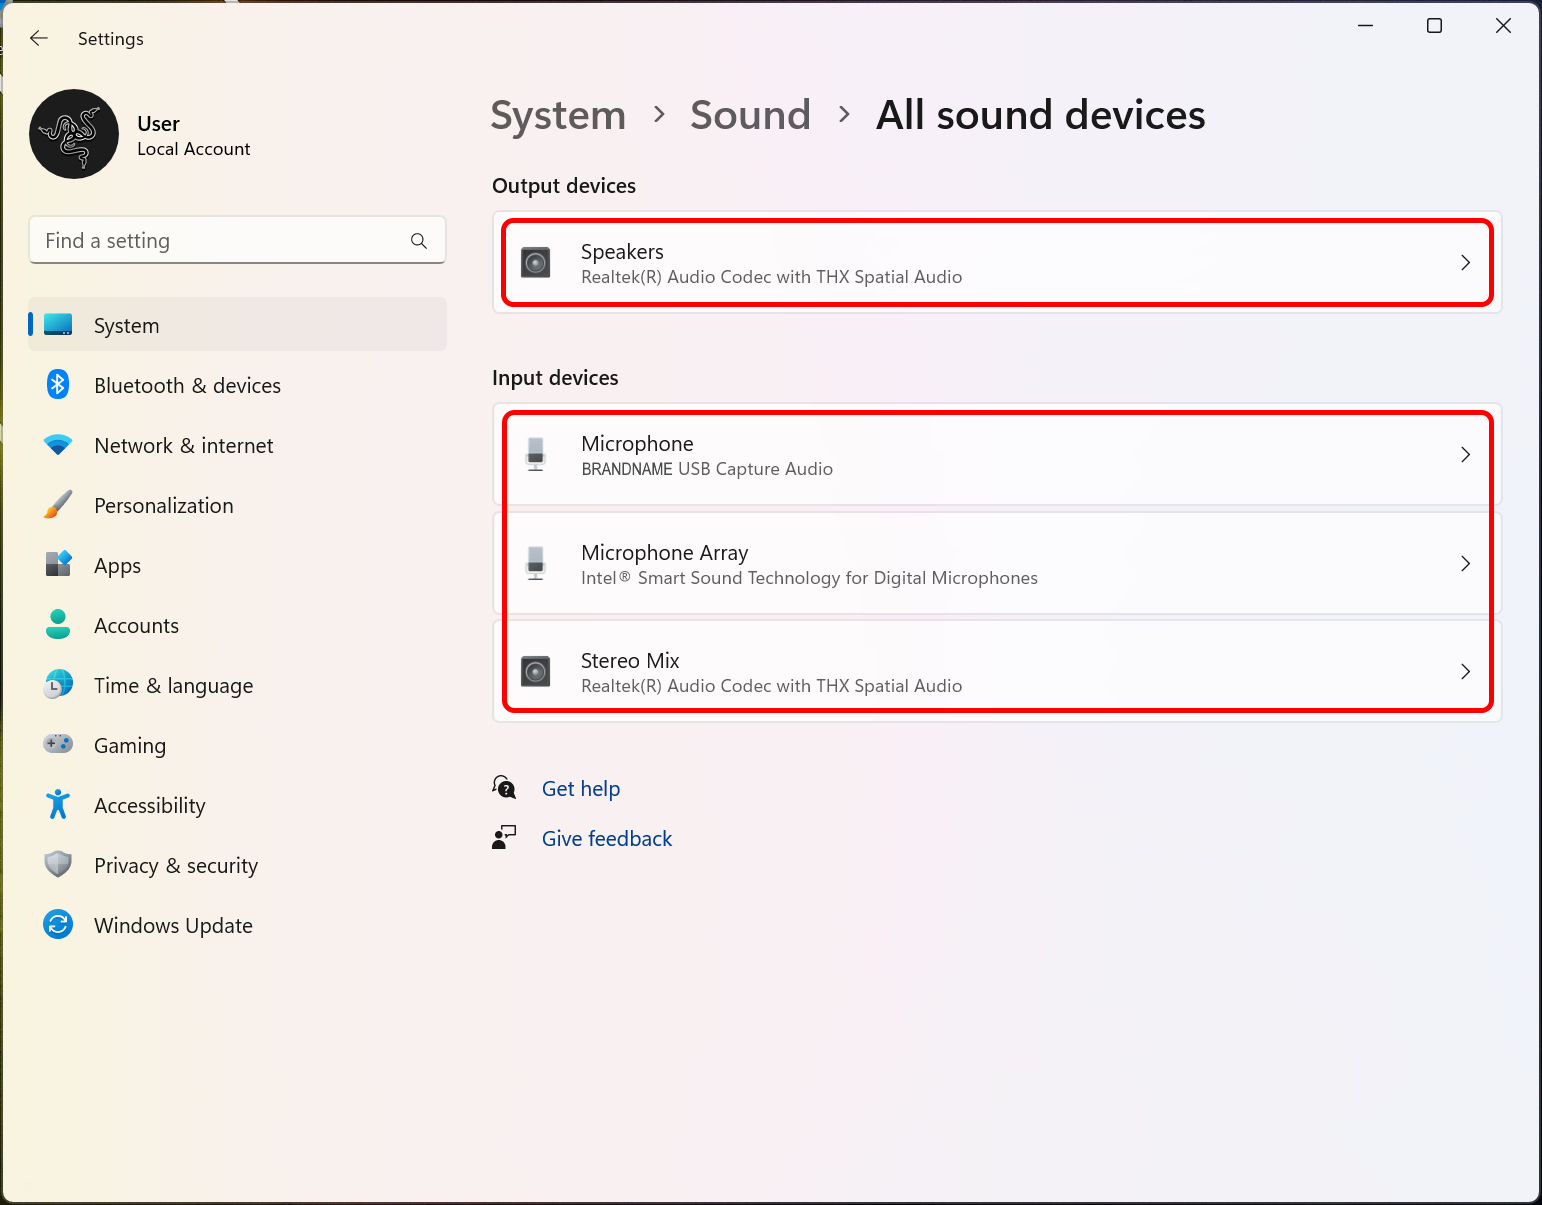
Task: Open the BRANDNAME USB Microphone chevron
Action: (1465, 455)
